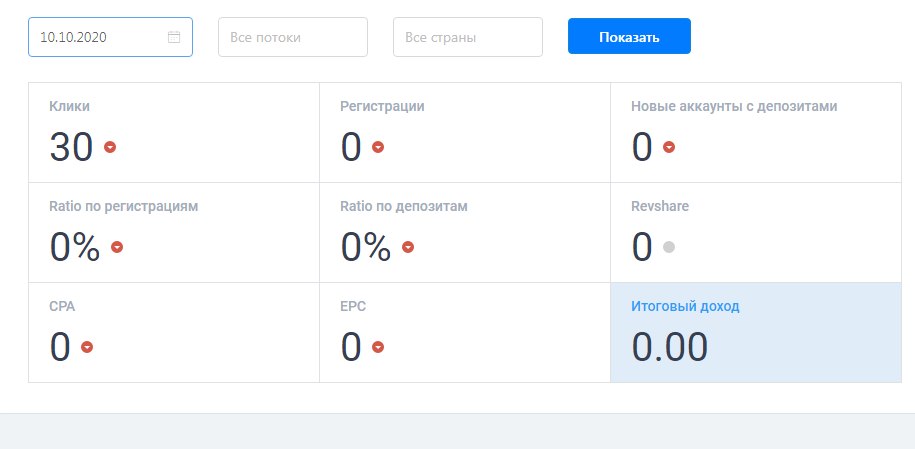Click the 0% value under Ratio по депозитам
The width and height of the screenshot is (915, 449).
(x=366, y=247)
